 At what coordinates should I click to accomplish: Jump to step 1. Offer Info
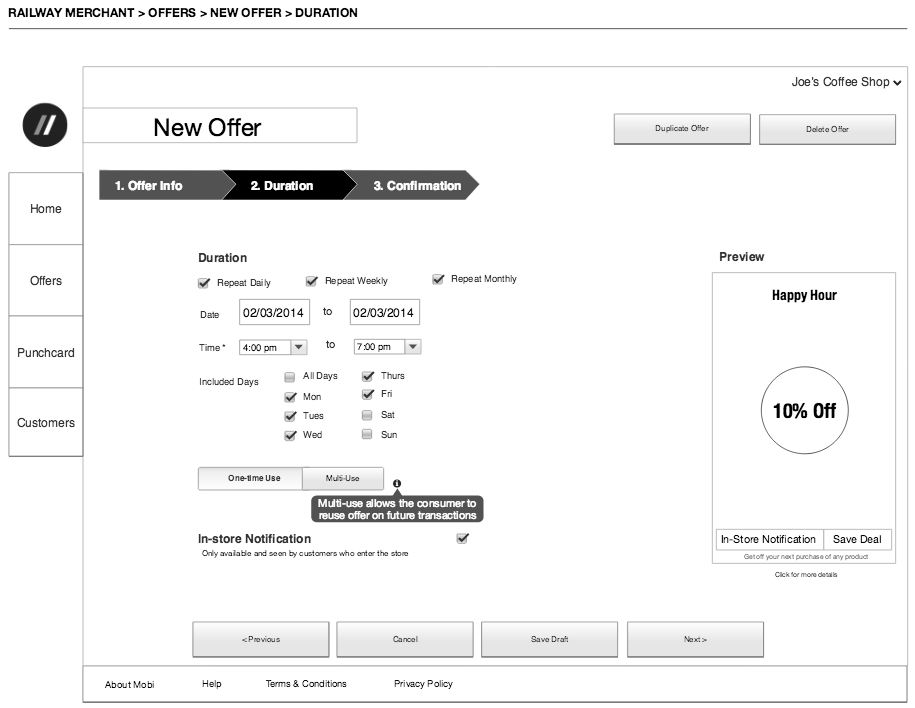pyautogui.click(x=155, y=186)
